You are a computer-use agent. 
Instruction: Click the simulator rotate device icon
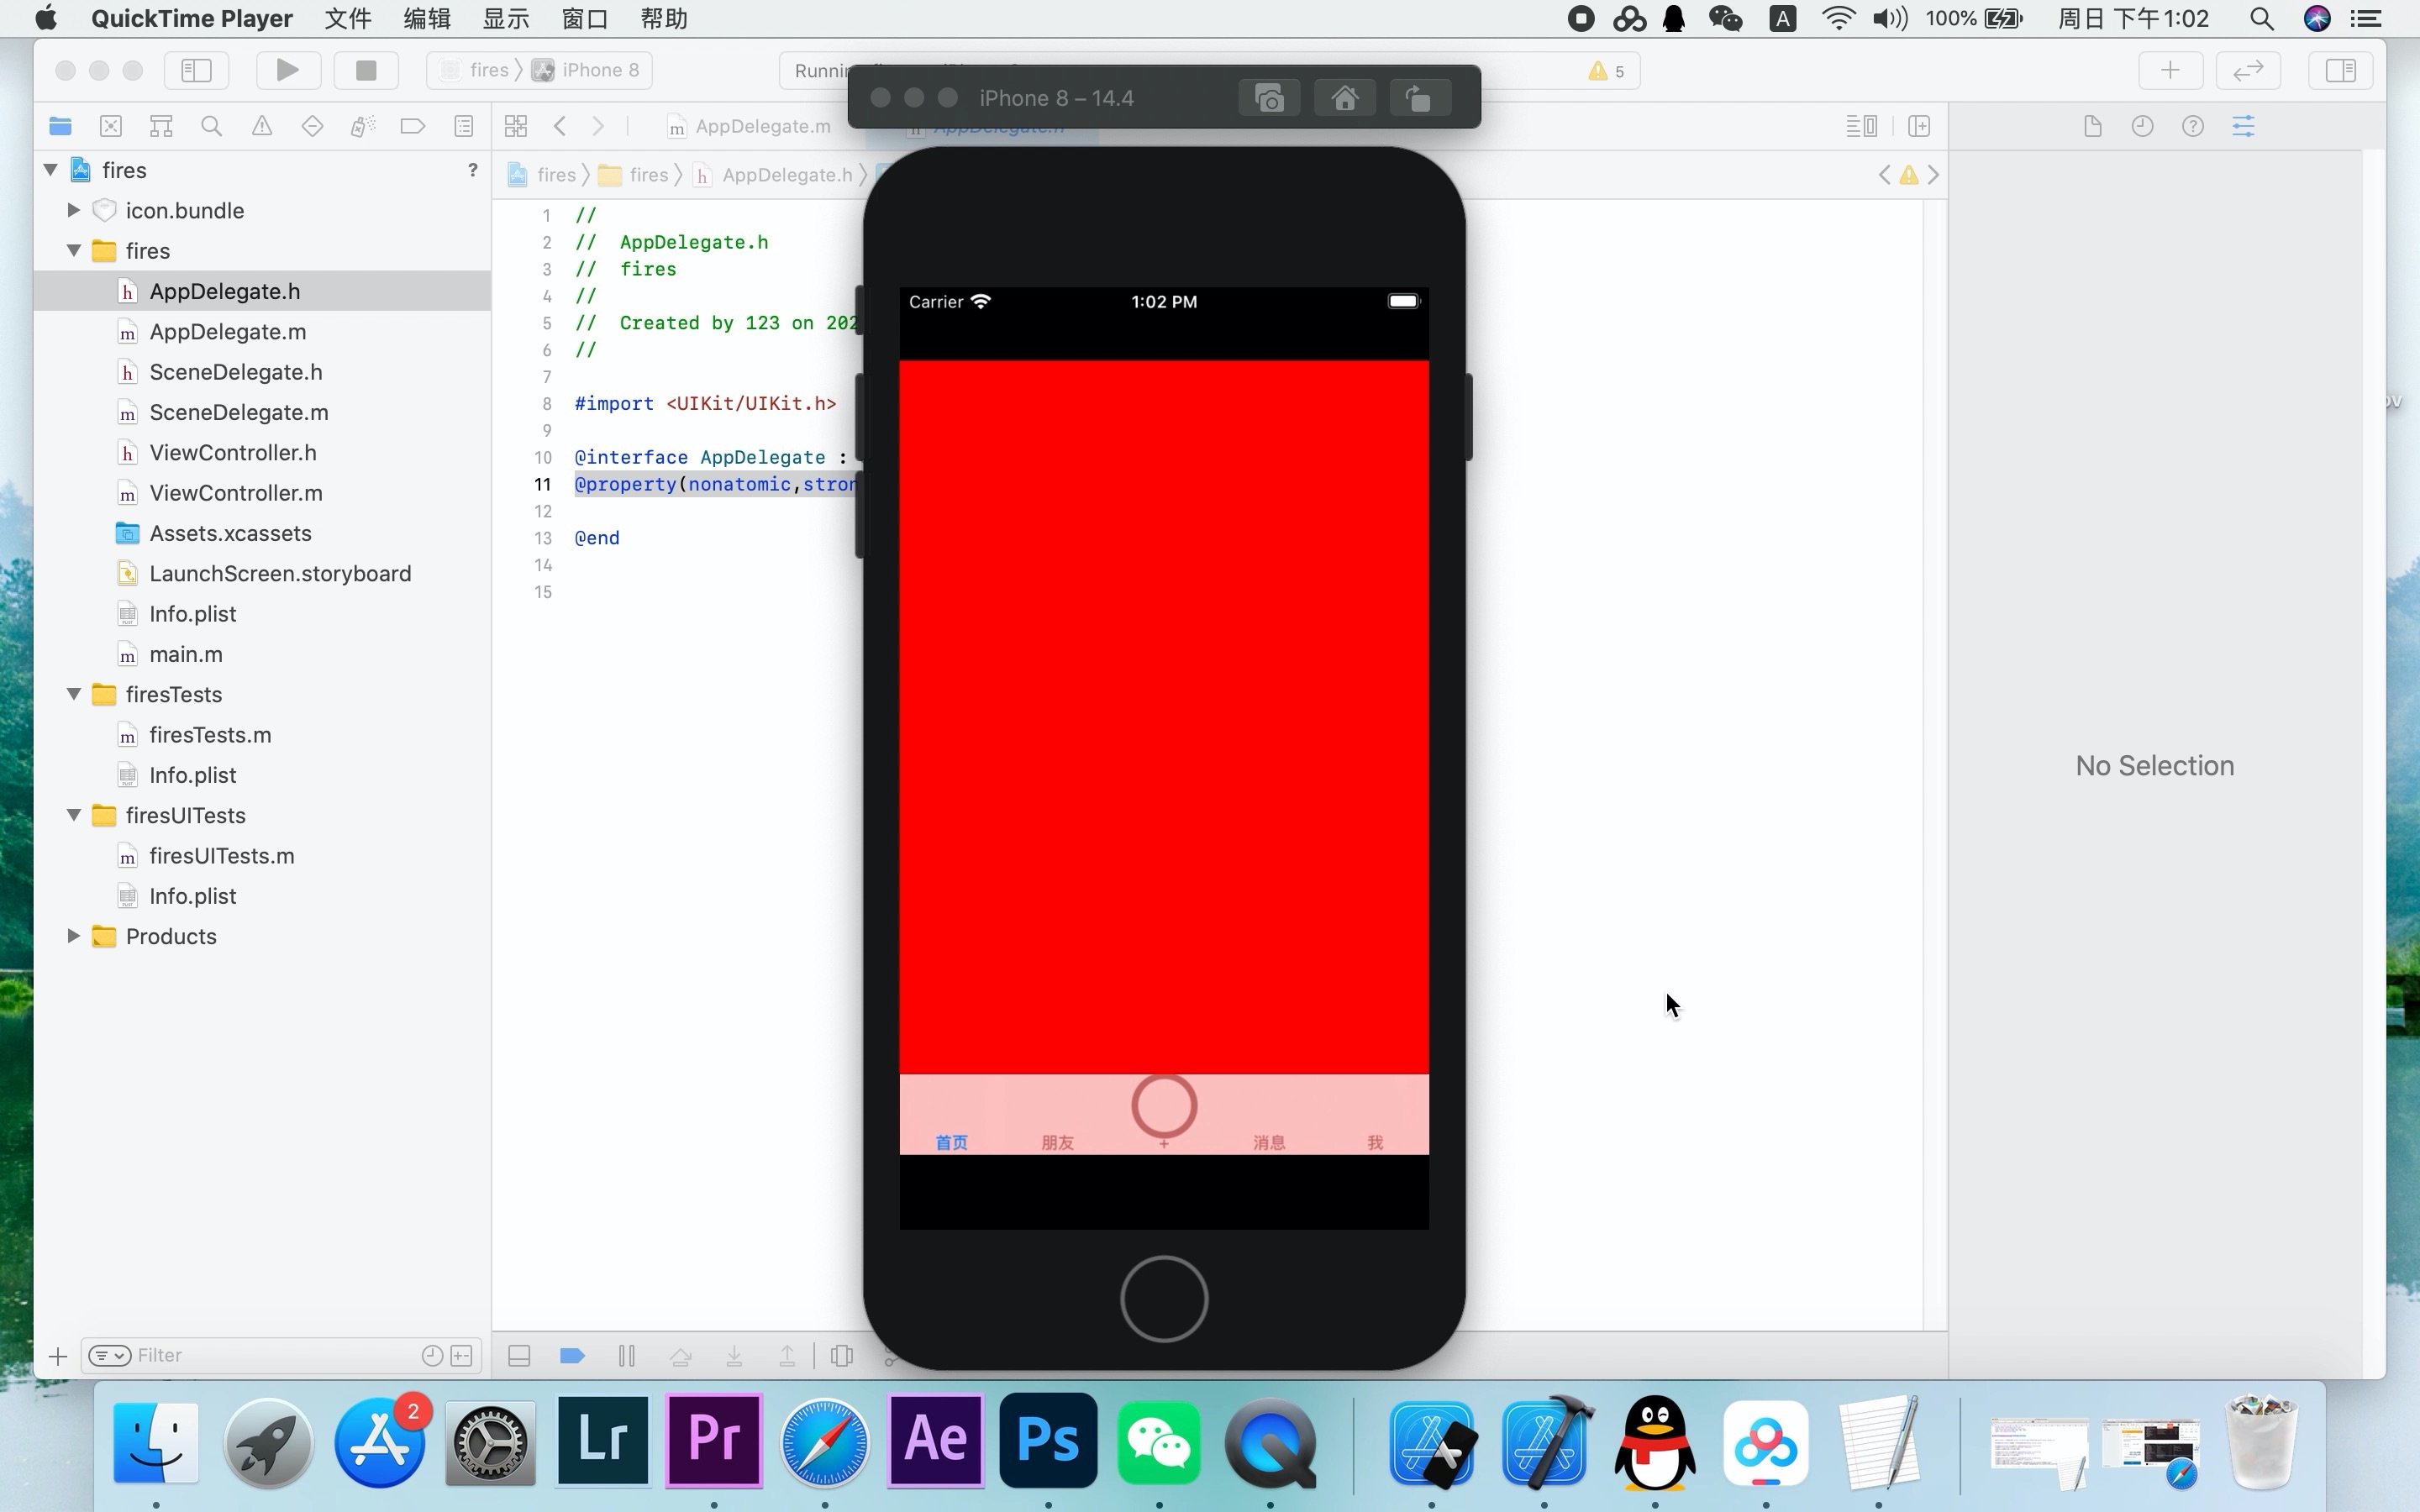1419,99
